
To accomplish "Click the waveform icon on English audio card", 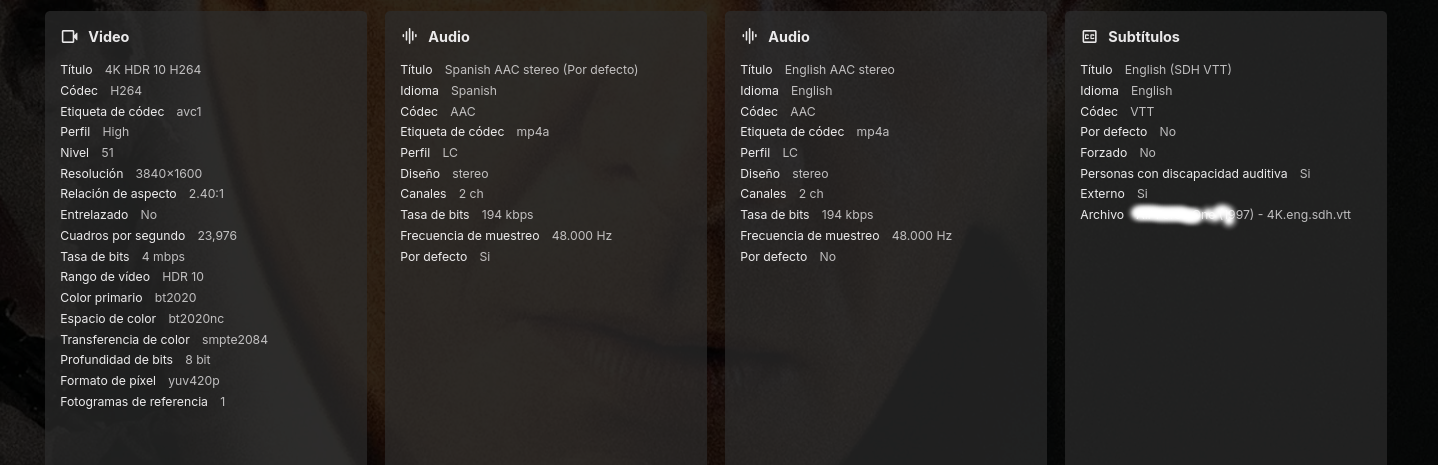I will 749,37.
